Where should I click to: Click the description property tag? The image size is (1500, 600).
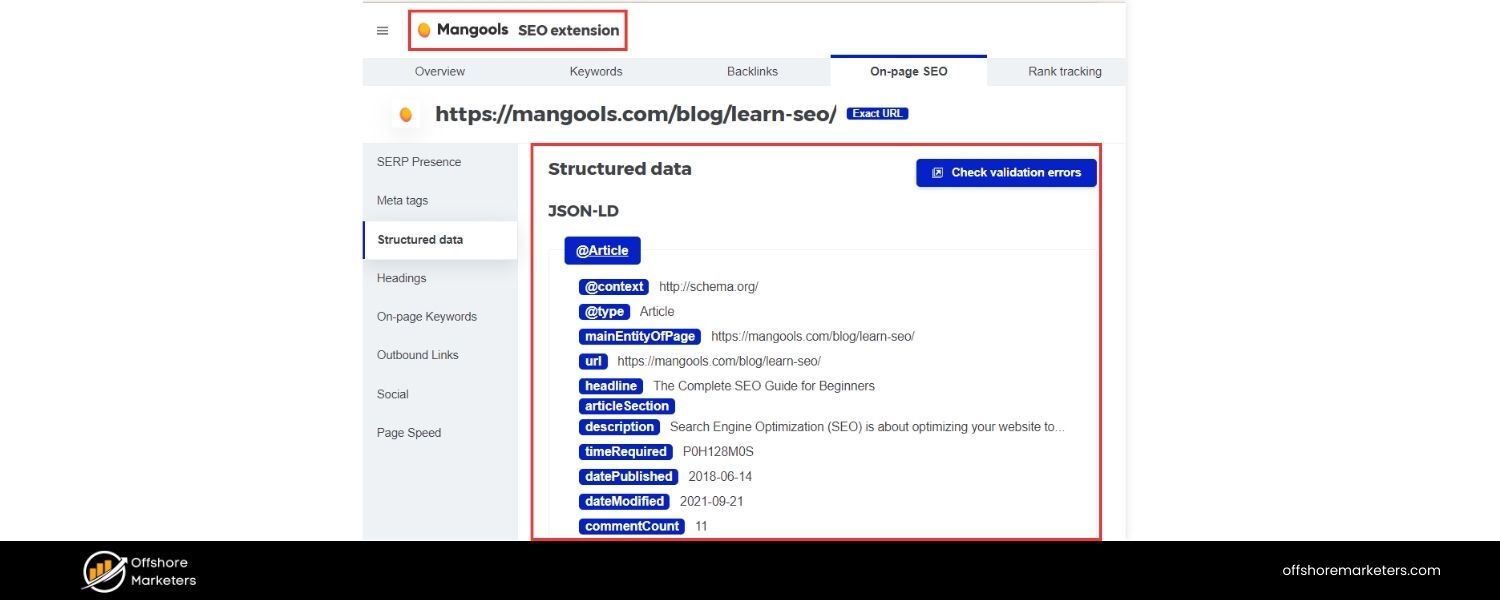point(619,427)
